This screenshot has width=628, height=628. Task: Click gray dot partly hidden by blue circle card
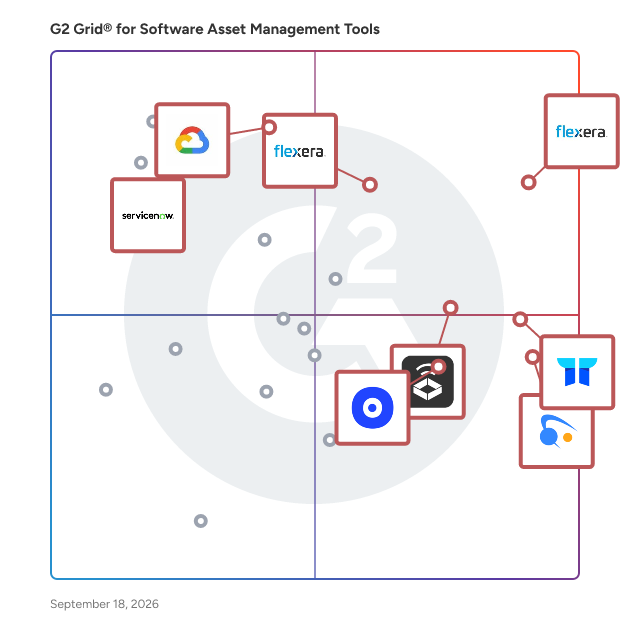click(329, 440)
